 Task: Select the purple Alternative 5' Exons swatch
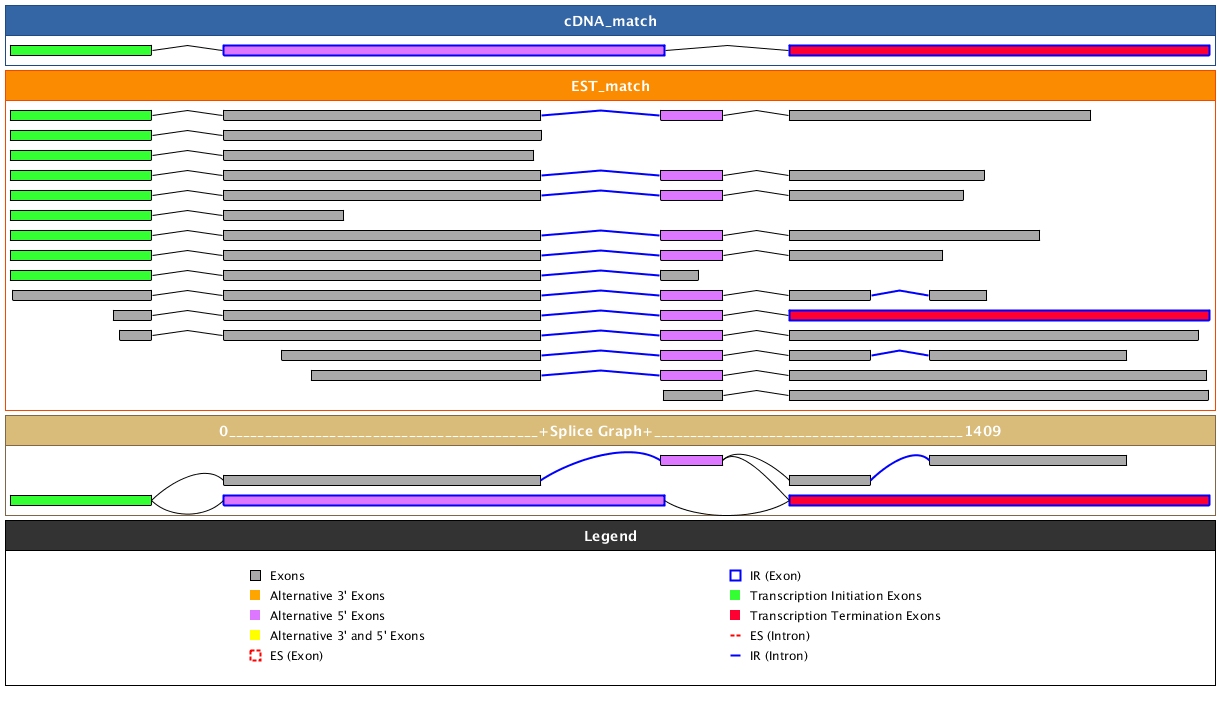255,616
